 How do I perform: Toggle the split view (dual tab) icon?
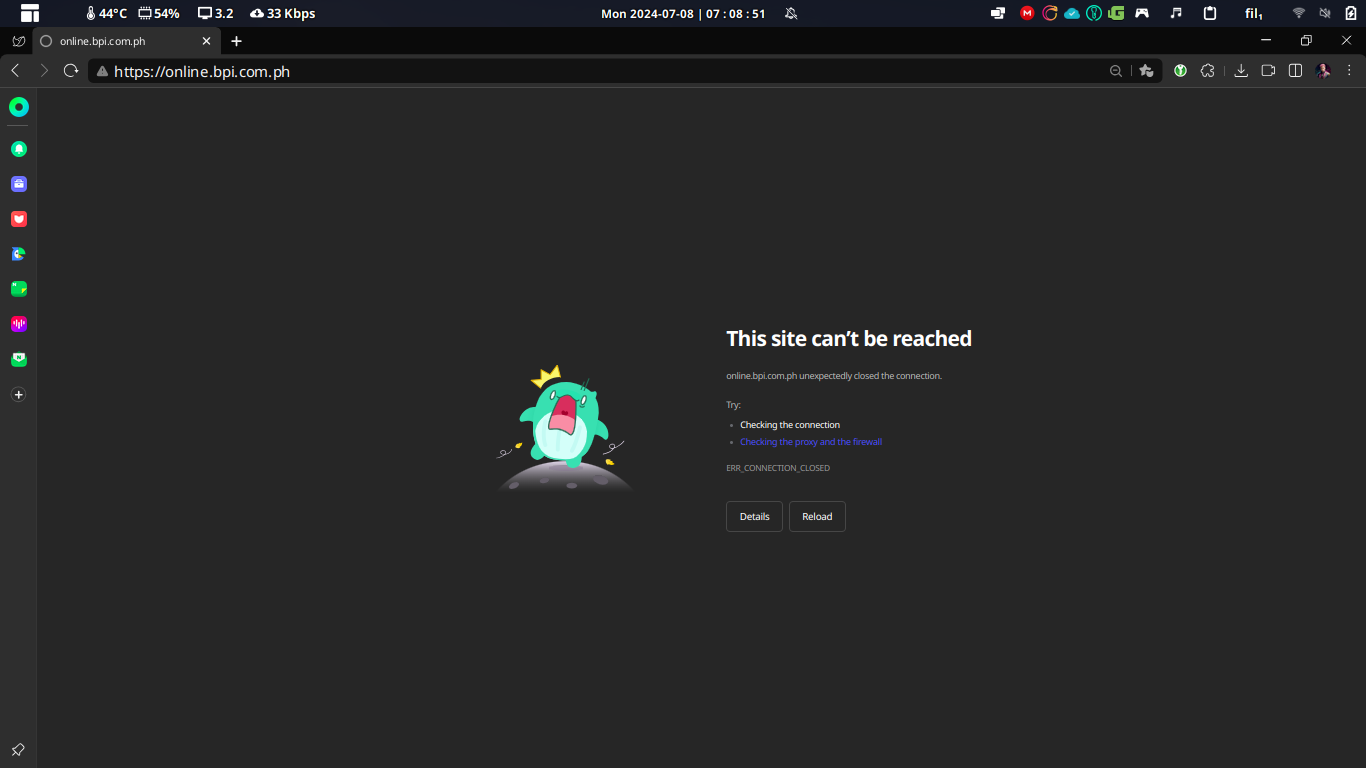1295,71
